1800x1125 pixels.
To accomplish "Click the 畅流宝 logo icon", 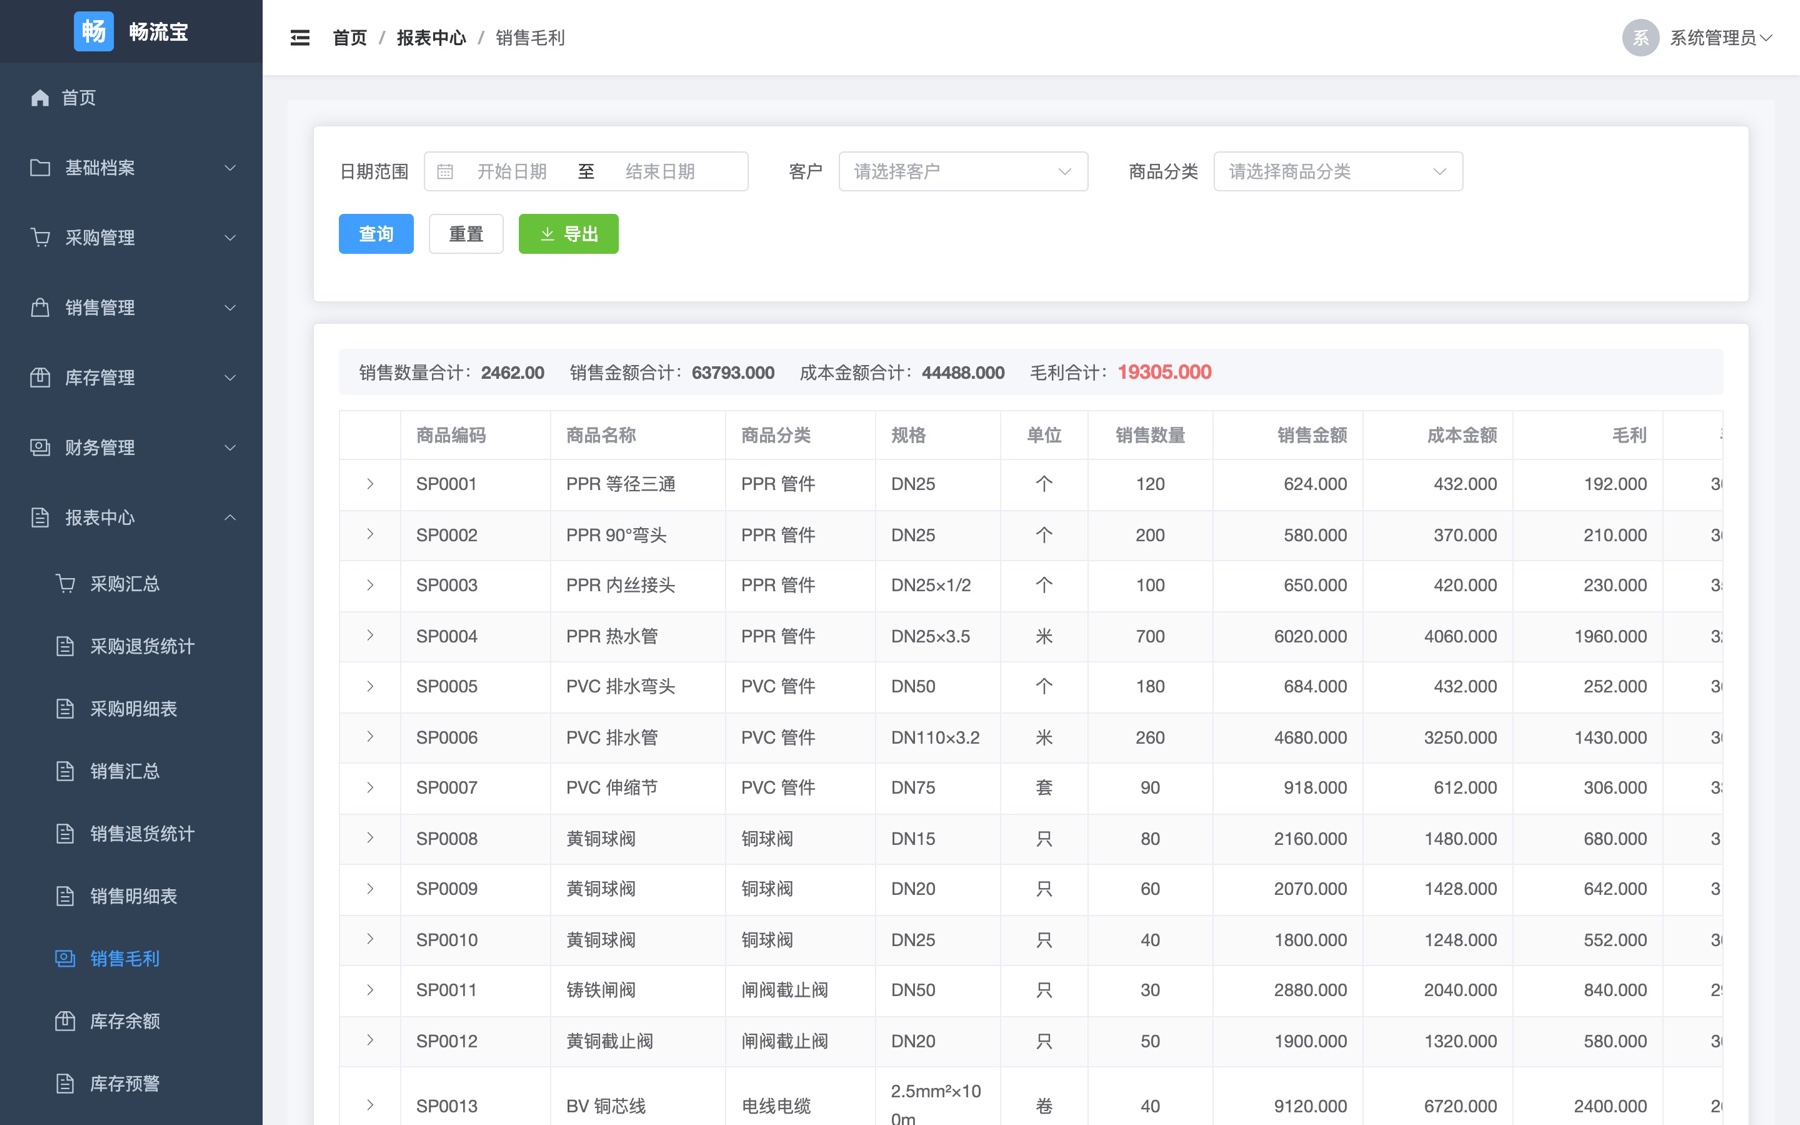I will pyautogui.click(x=94, y=31).
